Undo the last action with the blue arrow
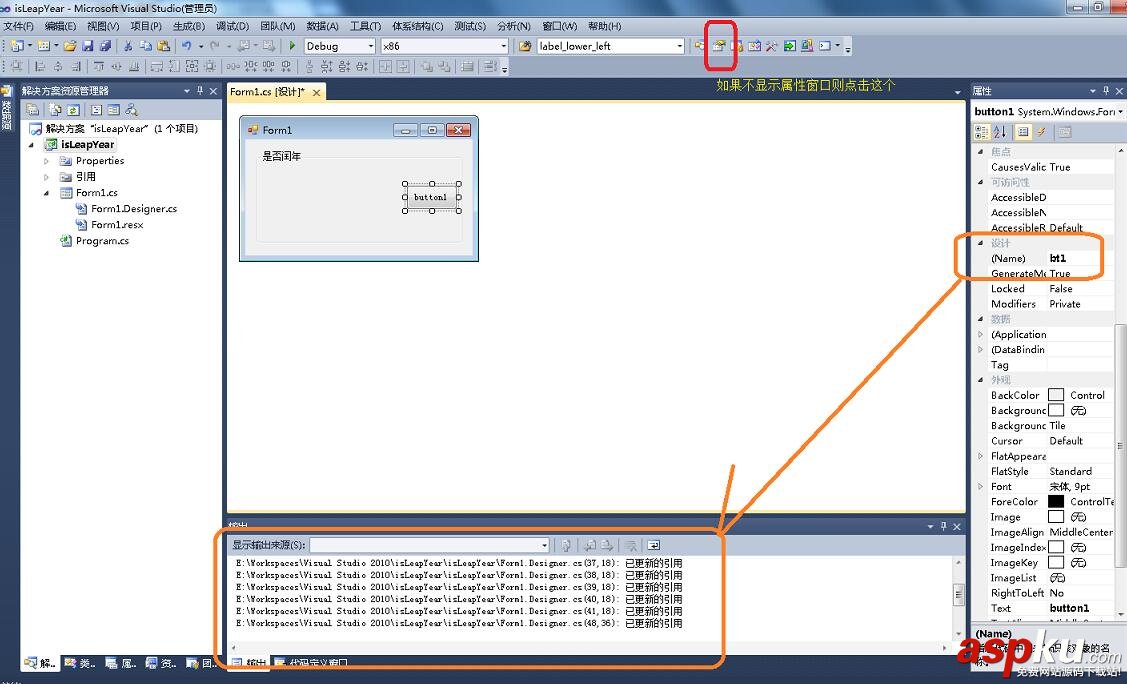Image resolution: width=1127 pixels, height=684 pixels. click(186, 46)
